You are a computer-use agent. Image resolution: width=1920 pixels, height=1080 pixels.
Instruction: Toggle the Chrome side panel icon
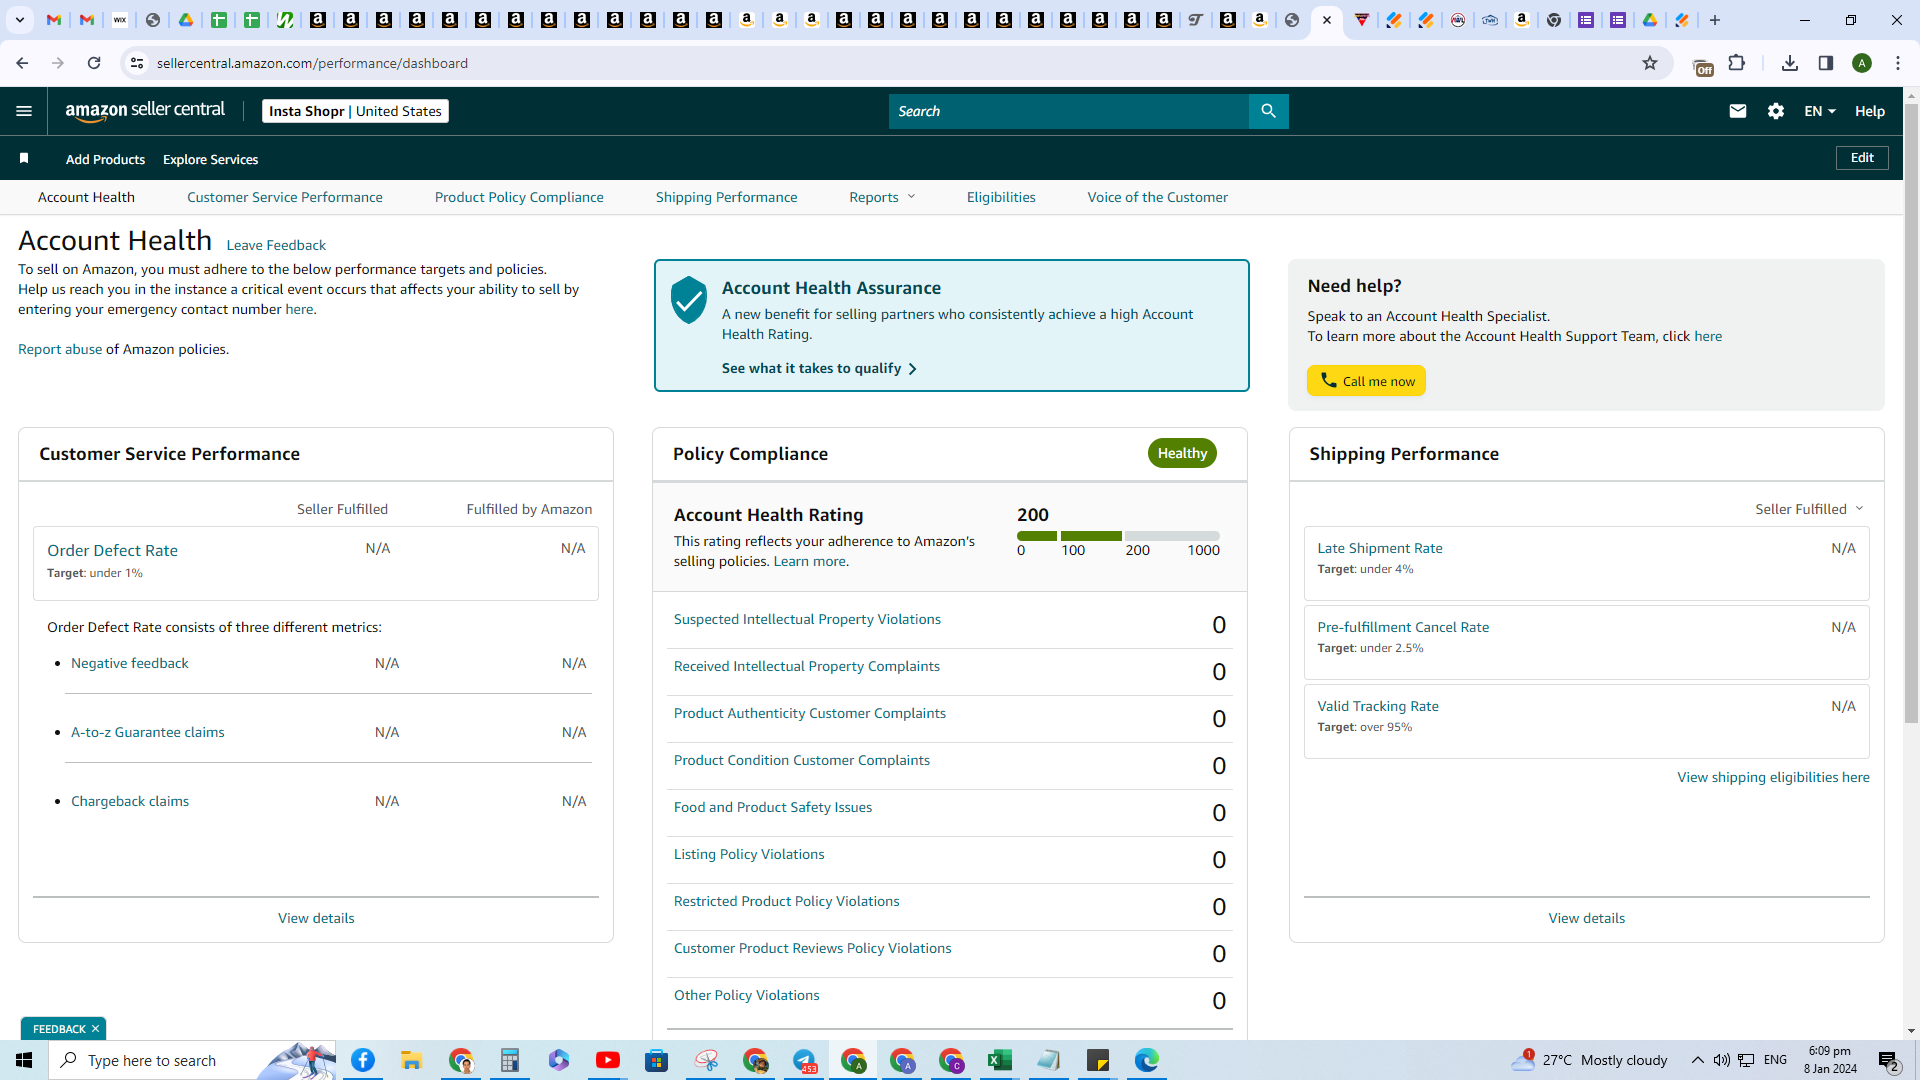(1826, 63)
